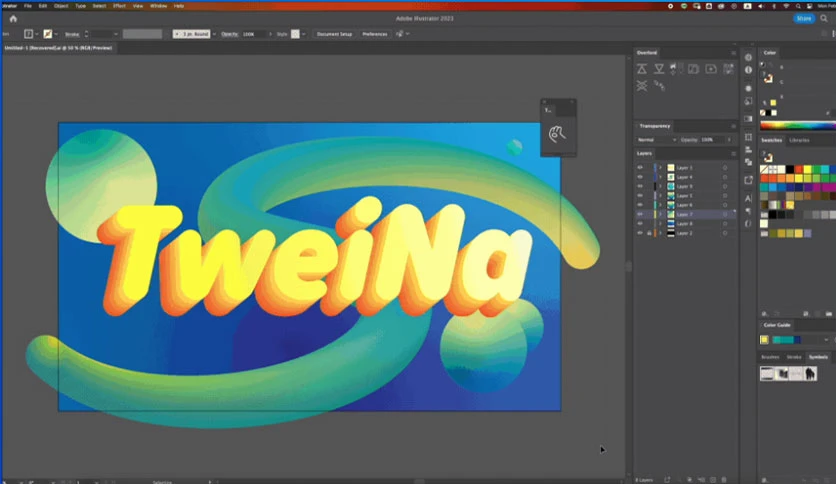
Task: Open the Gradient panel icon in the dock strip
Action: click(749, 119)
